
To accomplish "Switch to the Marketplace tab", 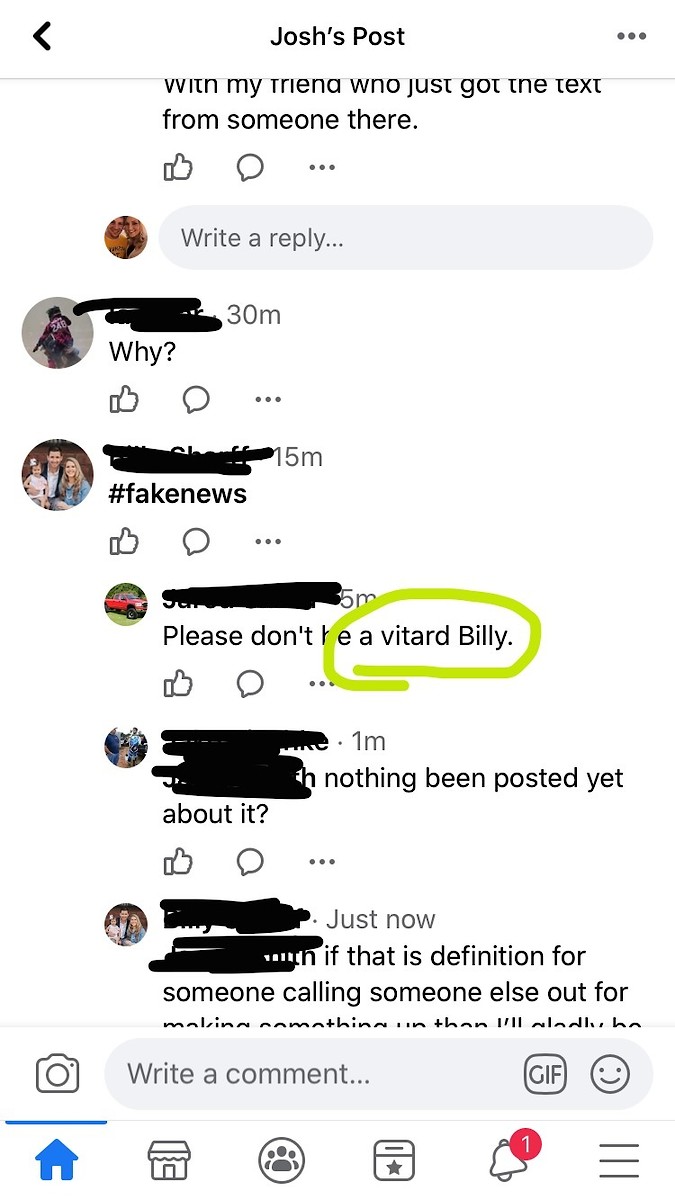I will pos(169,1161).
